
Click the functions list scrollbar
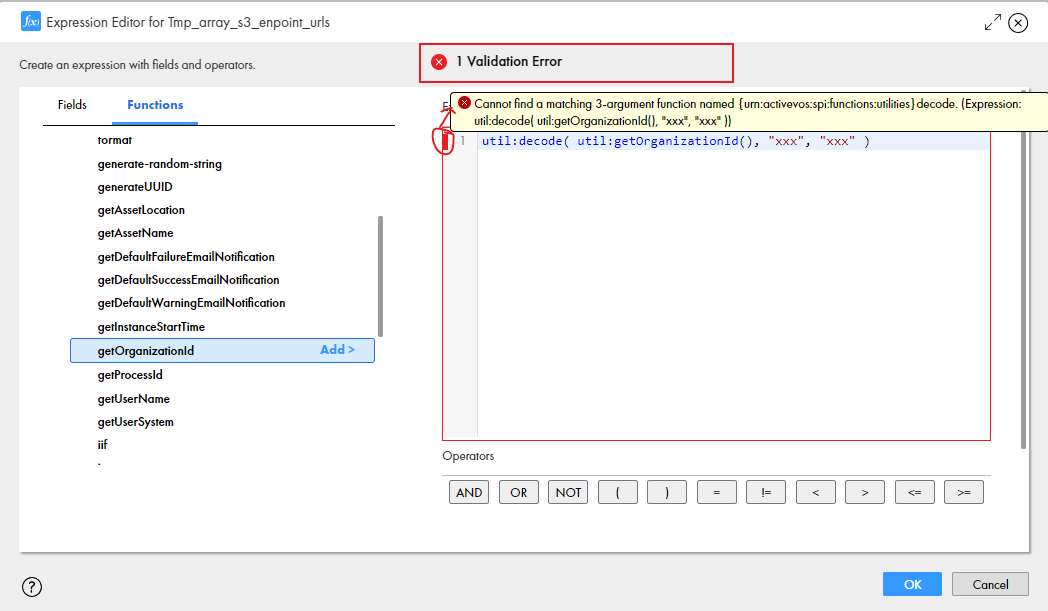(x=380, y=276)
